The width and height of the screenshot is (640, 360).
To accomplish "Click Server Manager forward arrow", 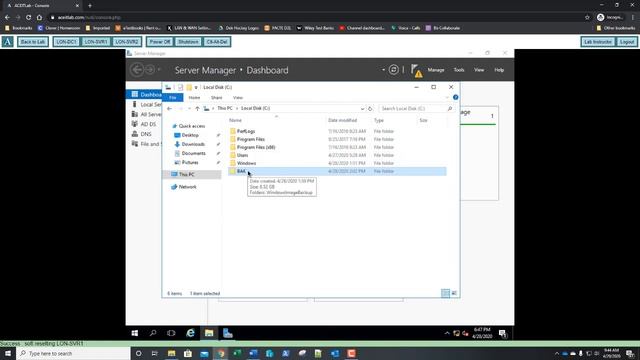I will [150, 70].
